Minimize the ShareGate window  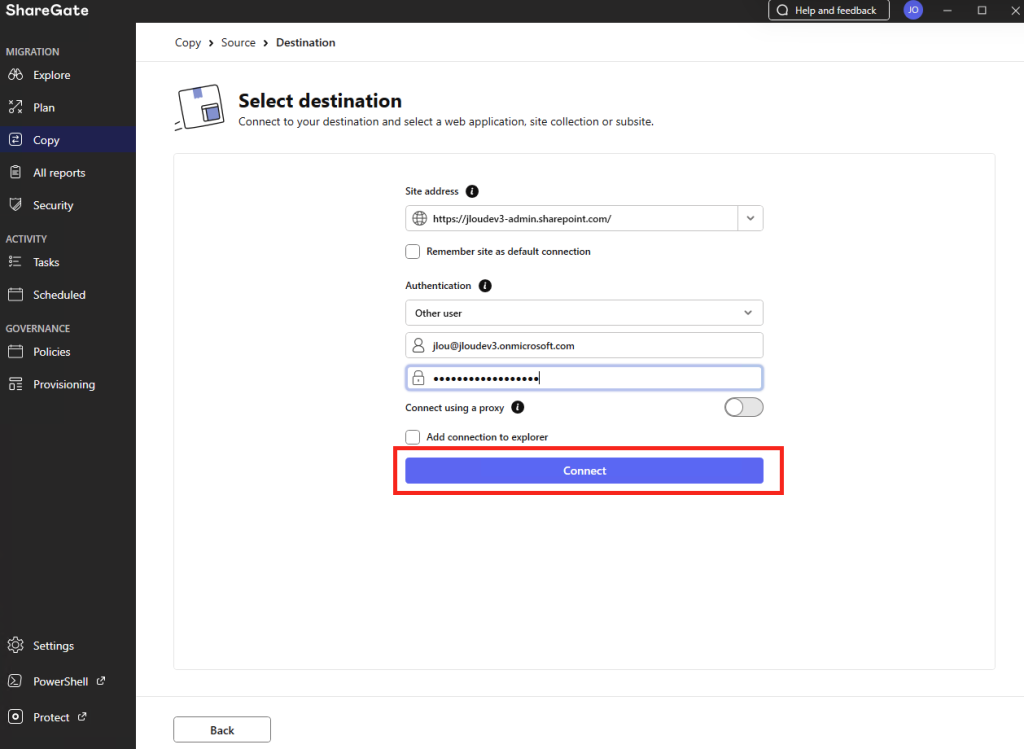pos(947,10)
